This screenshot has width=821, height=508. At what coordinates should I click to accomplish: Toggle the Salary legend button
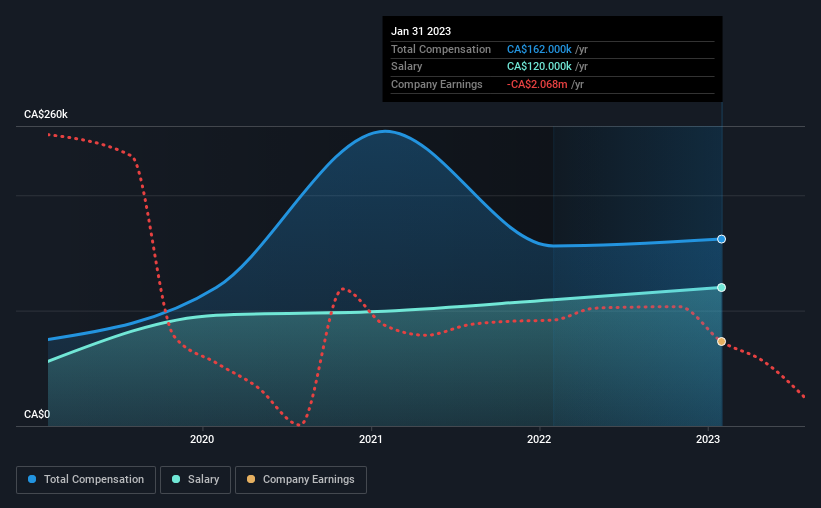click(195, 480)
